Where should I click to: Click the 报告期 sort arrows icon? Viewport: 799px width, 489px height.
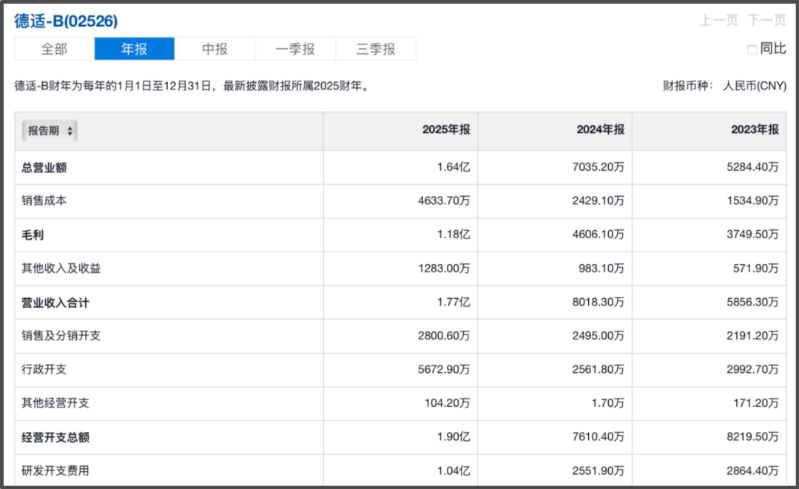coord(70,131)
